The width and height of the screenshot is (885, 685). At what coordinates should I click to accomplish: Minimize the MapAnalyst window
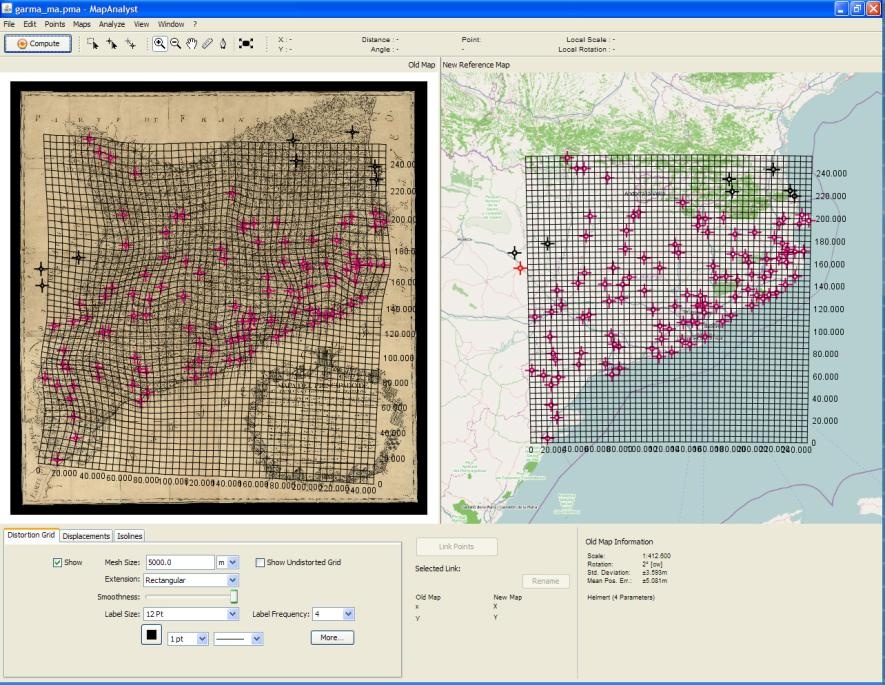[x=841, y=8]
